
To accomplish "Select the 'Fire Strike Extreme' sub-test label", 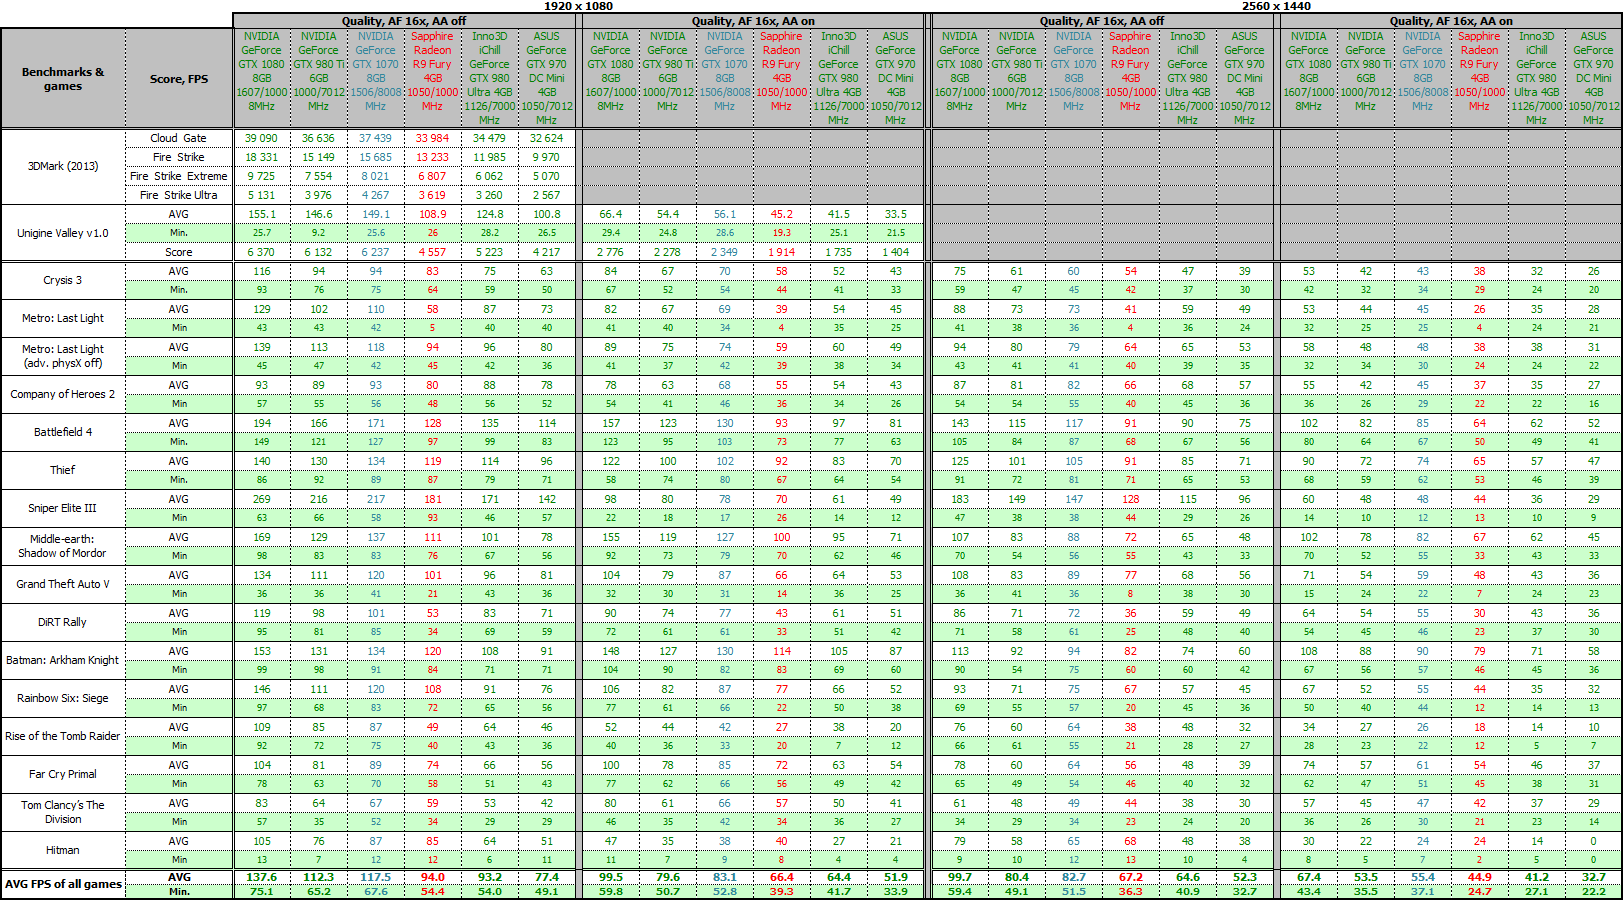I will 179,176.
